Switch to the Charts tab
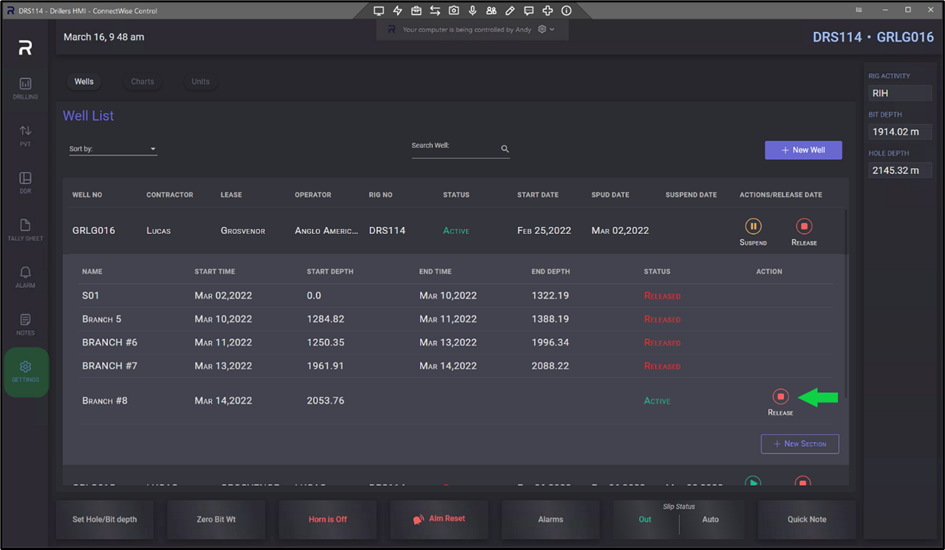This screenshot has height=550, width=945. coord(142,82)
